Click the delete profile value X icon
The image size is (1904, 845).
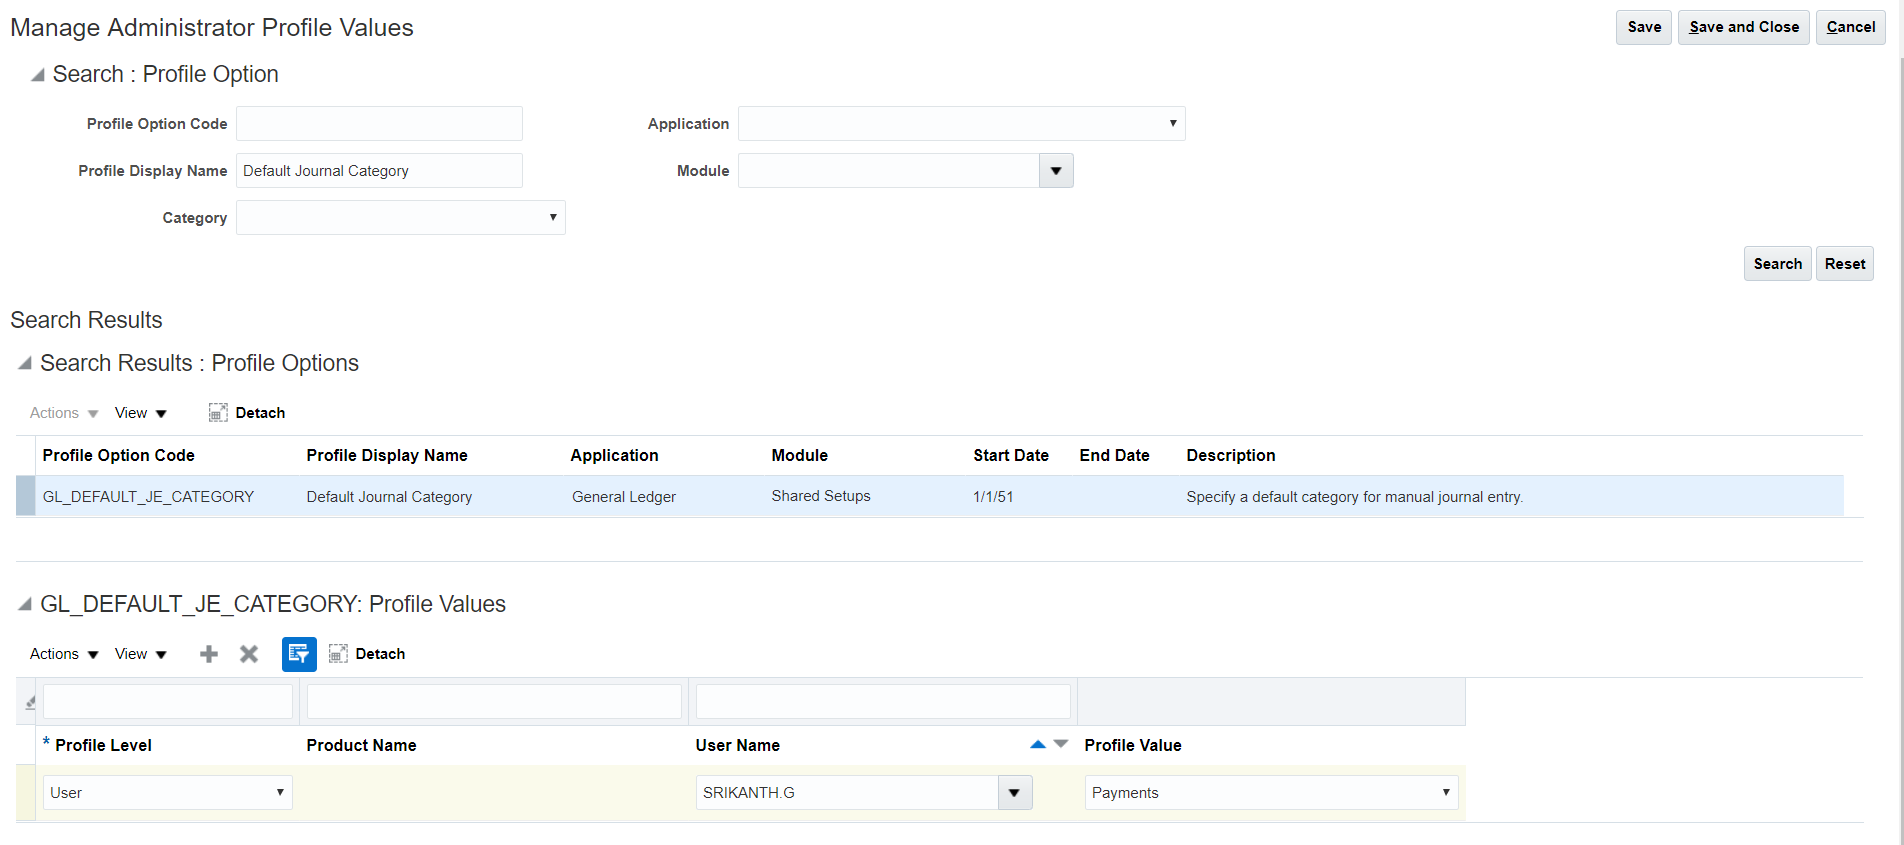[x=249, y=654]
